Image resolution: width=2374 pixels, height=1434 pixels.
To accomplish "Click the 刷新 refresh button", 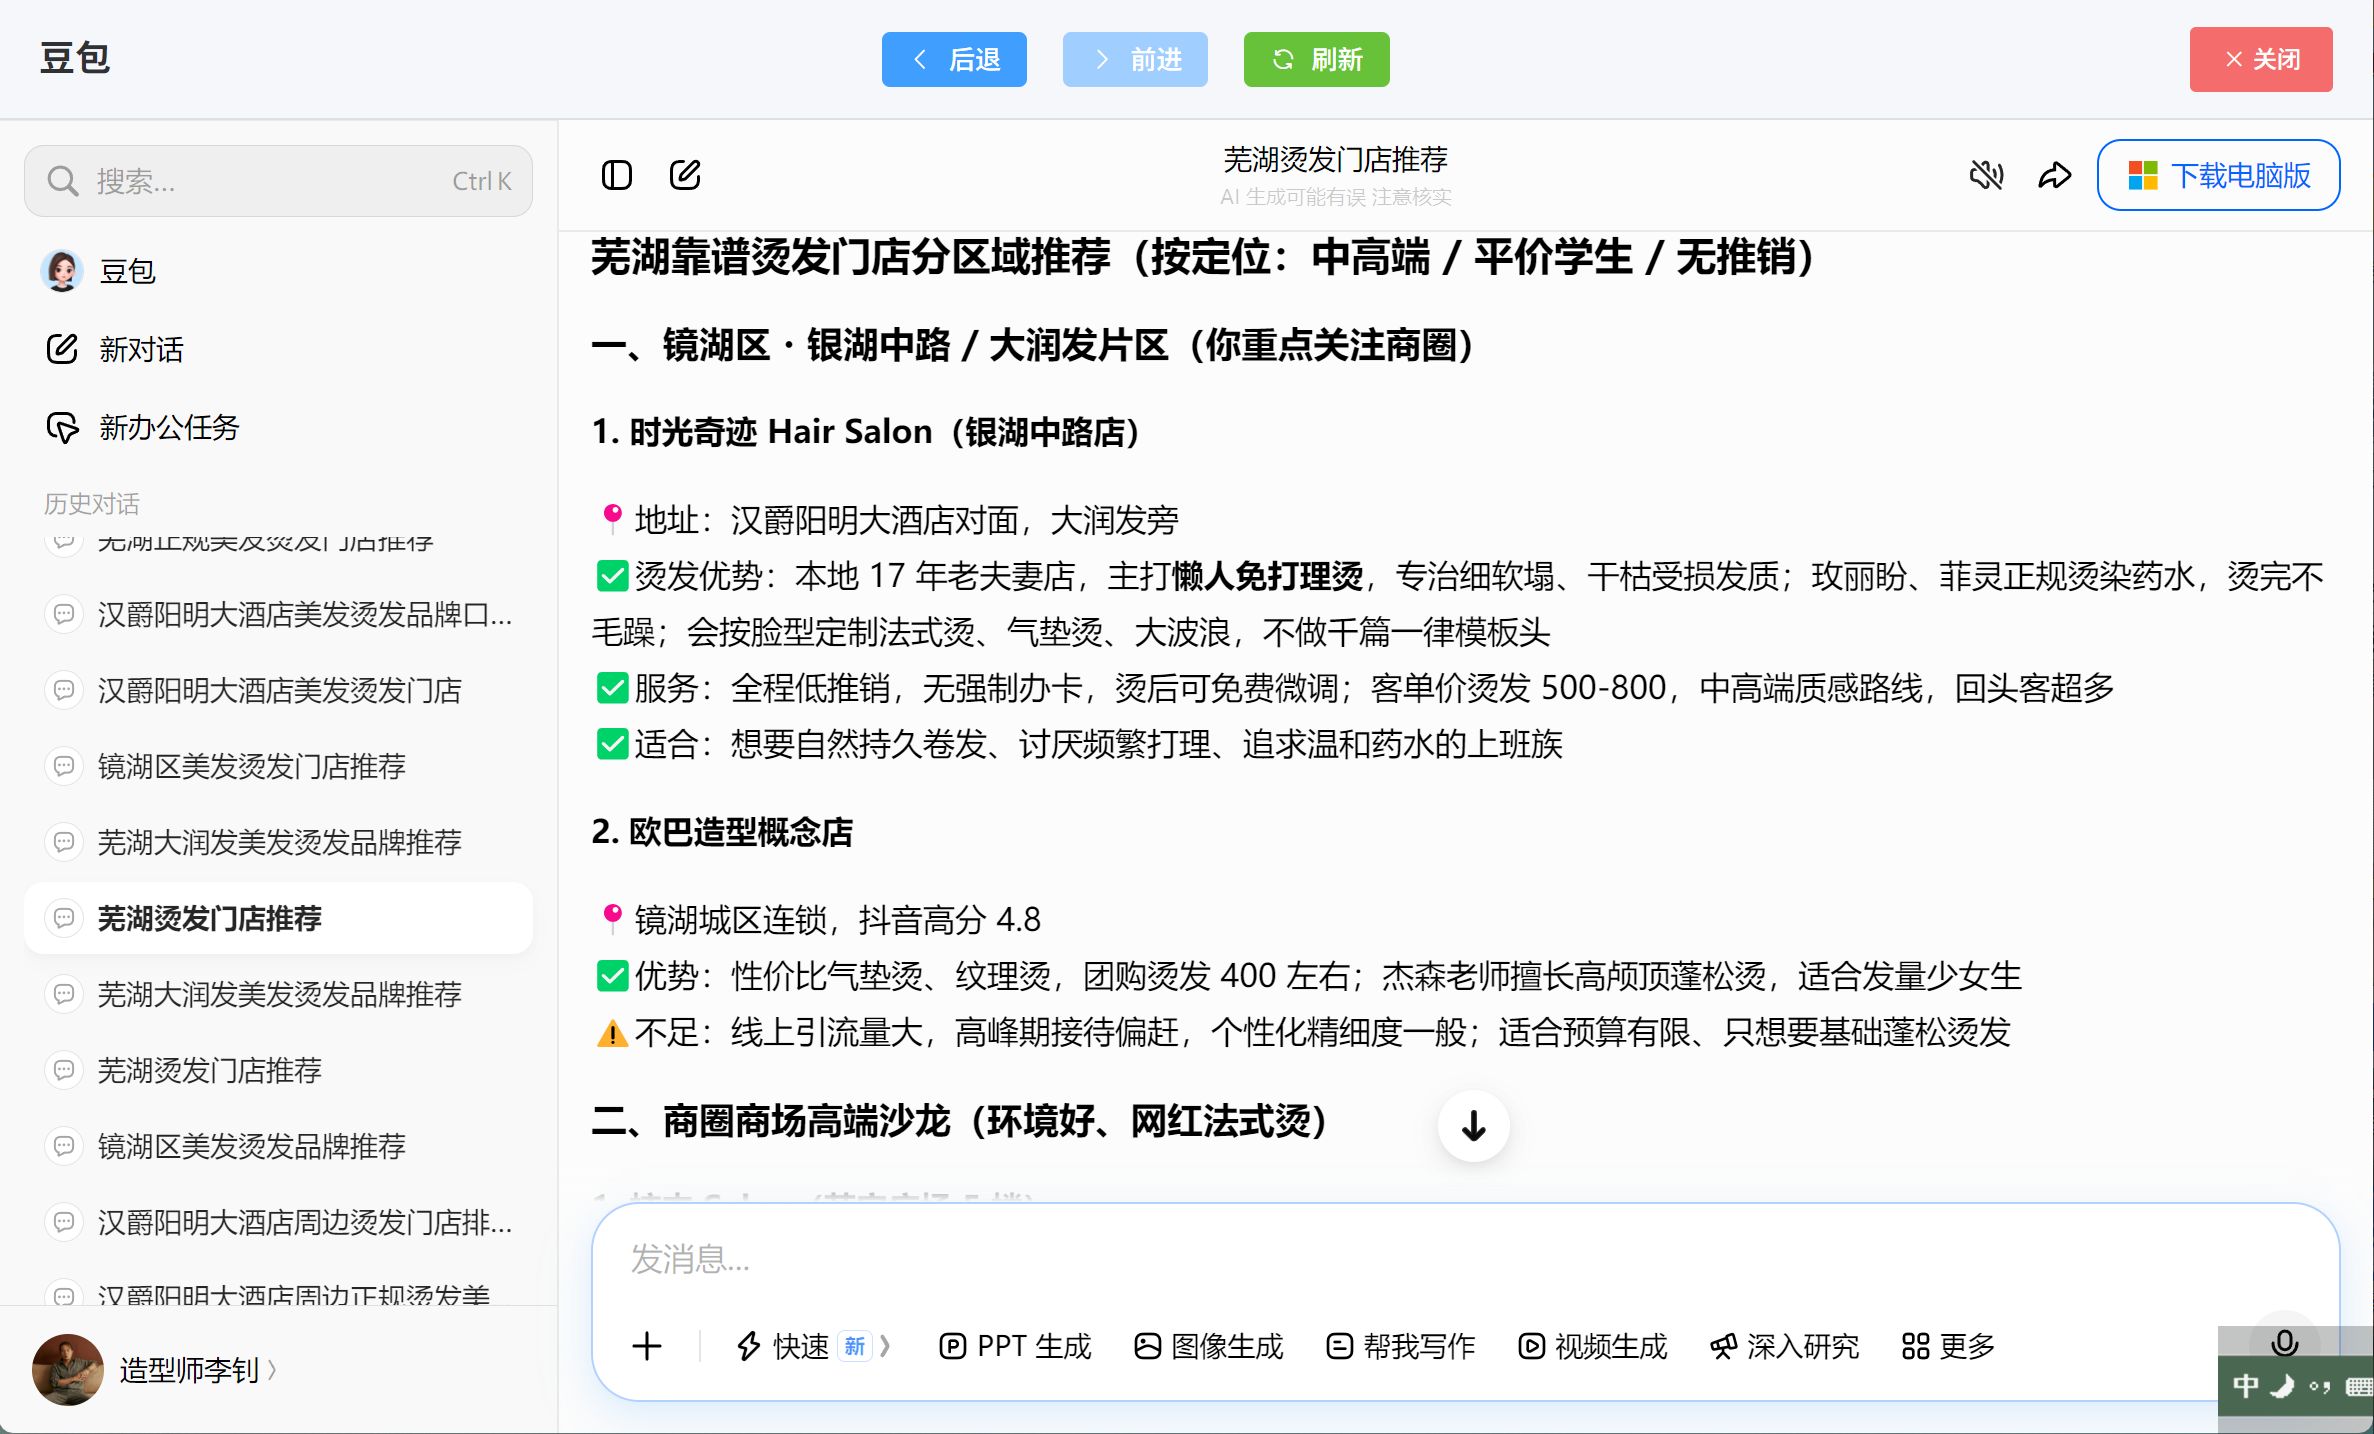I will coord(1316,59).
